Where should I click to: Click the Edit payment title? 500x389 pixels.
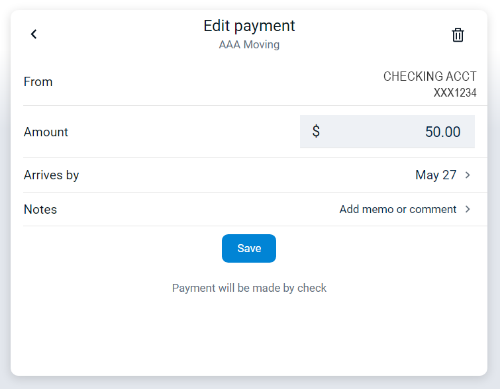pyautogui.click(x=249, y=26)
